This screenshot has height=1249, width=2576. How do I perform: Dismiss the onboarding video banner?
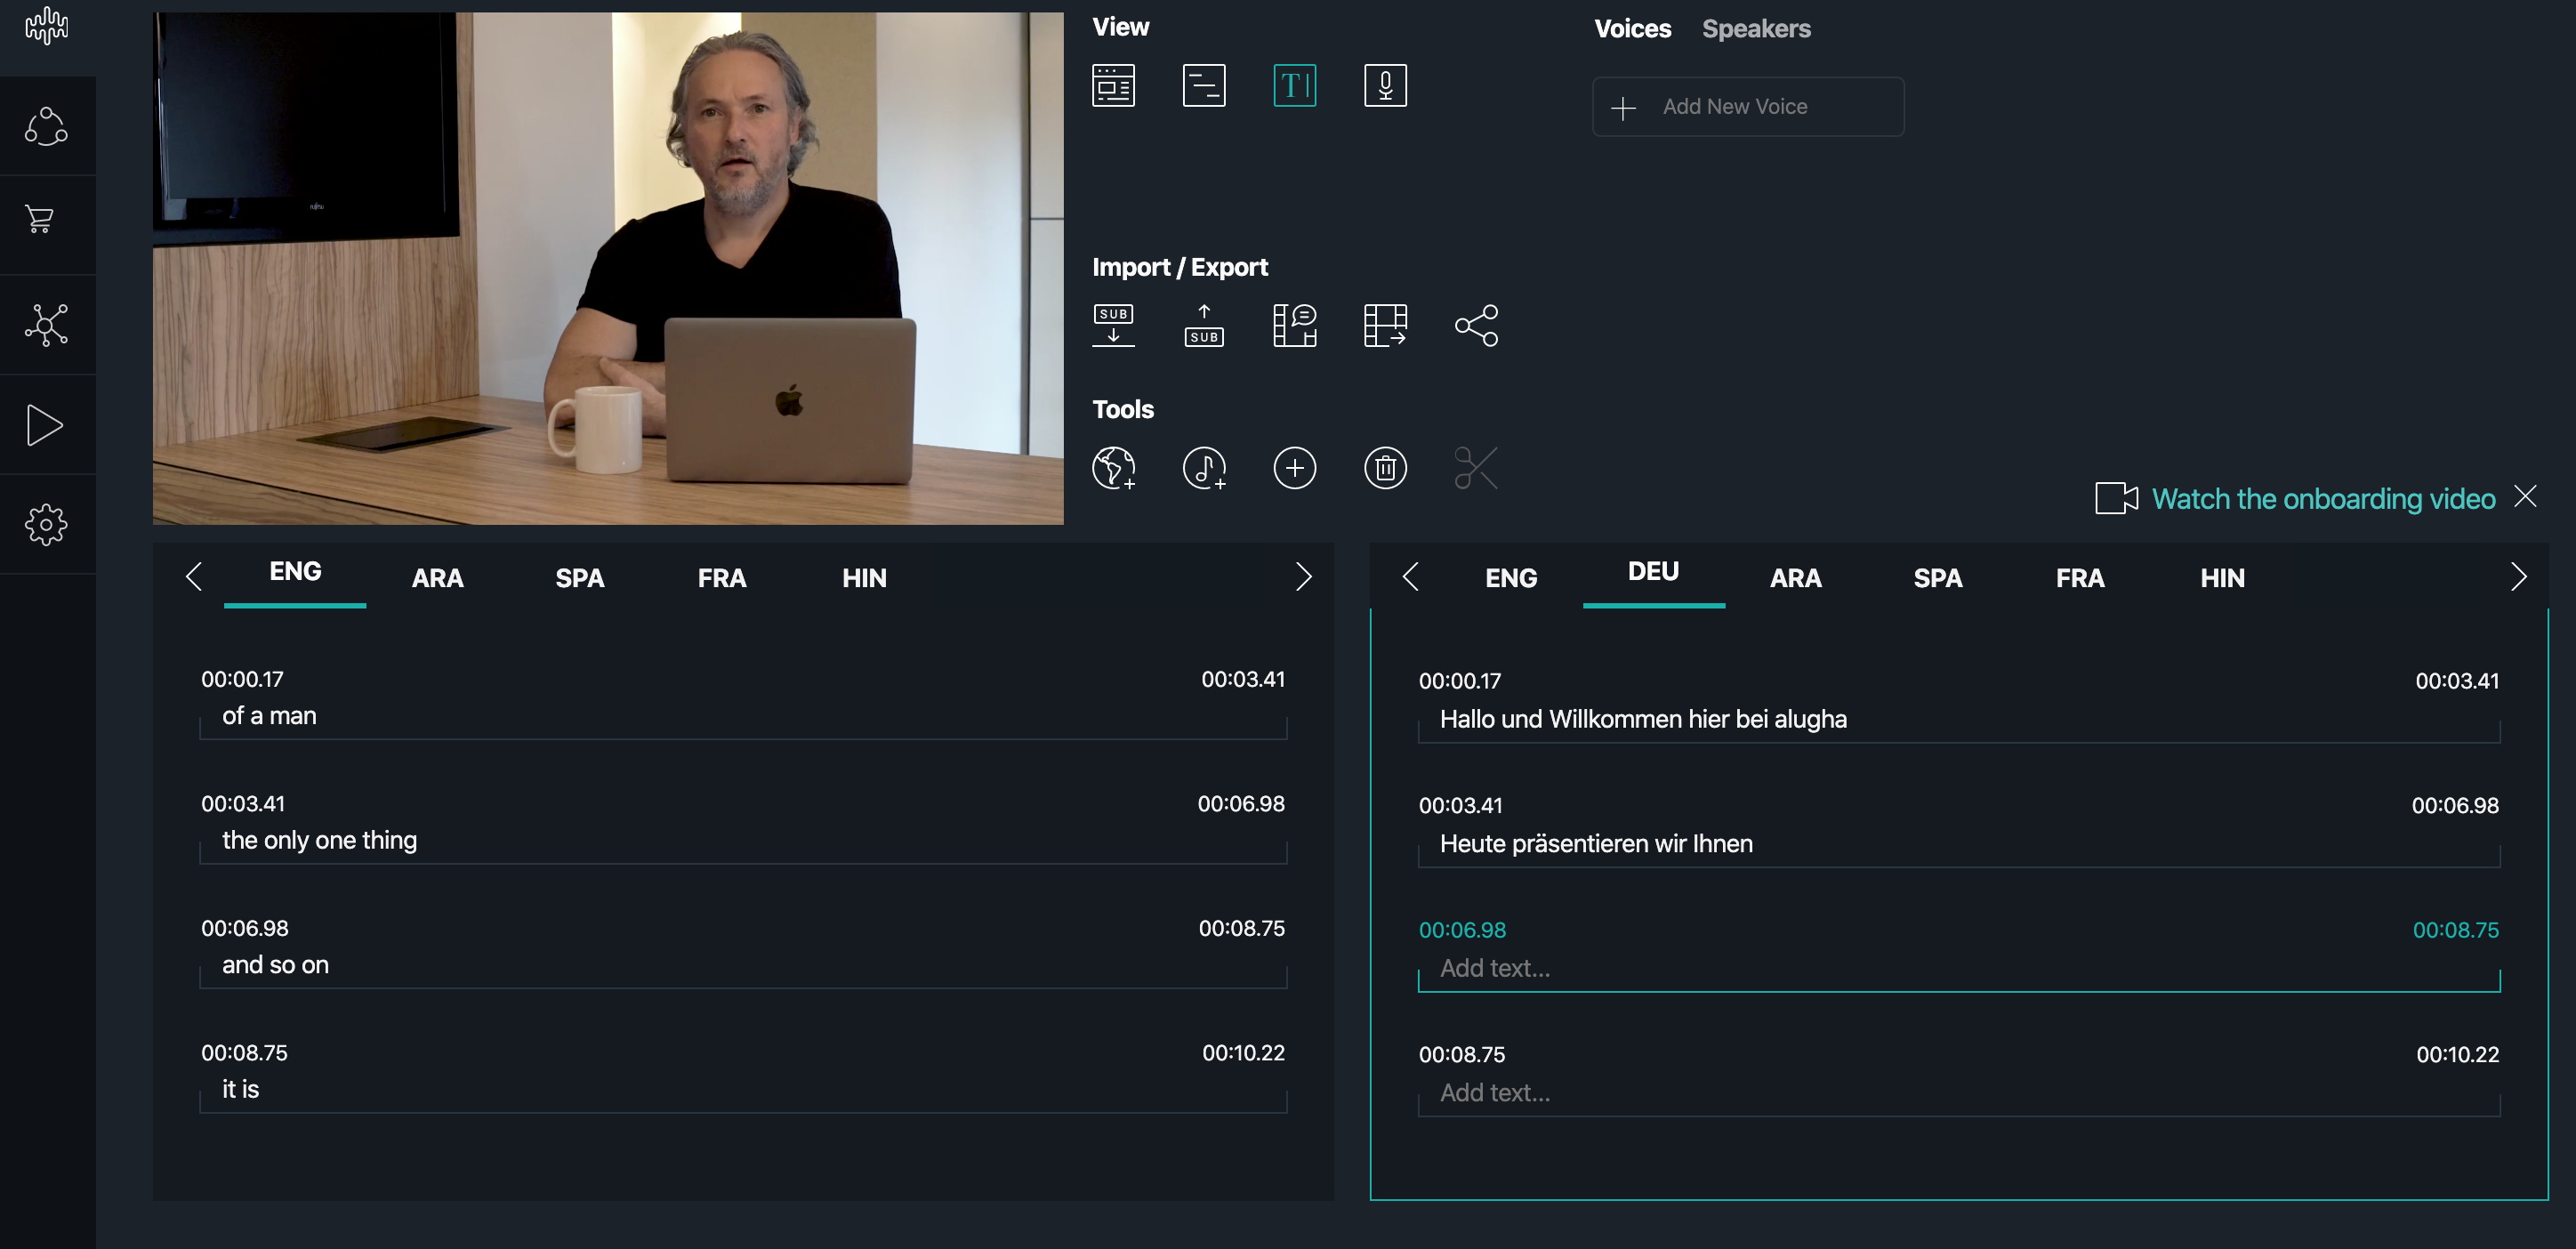(2525, 496)
